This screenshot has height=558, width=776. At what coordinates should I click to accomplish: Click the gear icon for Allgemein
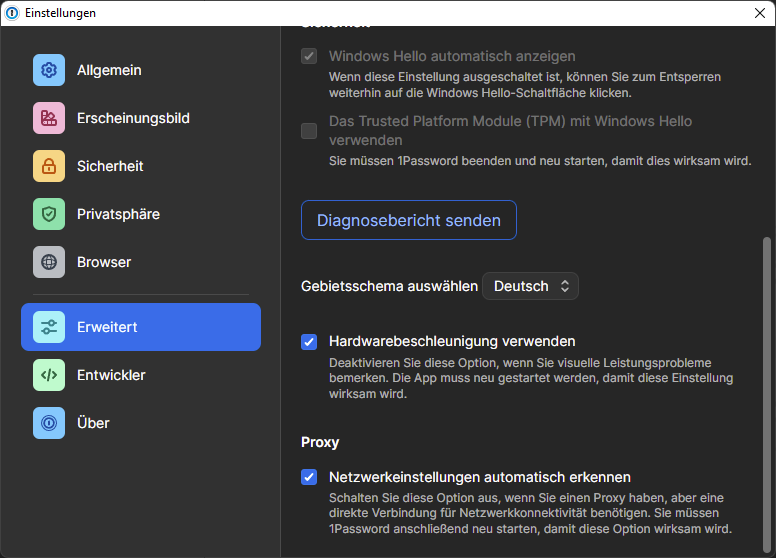click(x=49, y=70)
